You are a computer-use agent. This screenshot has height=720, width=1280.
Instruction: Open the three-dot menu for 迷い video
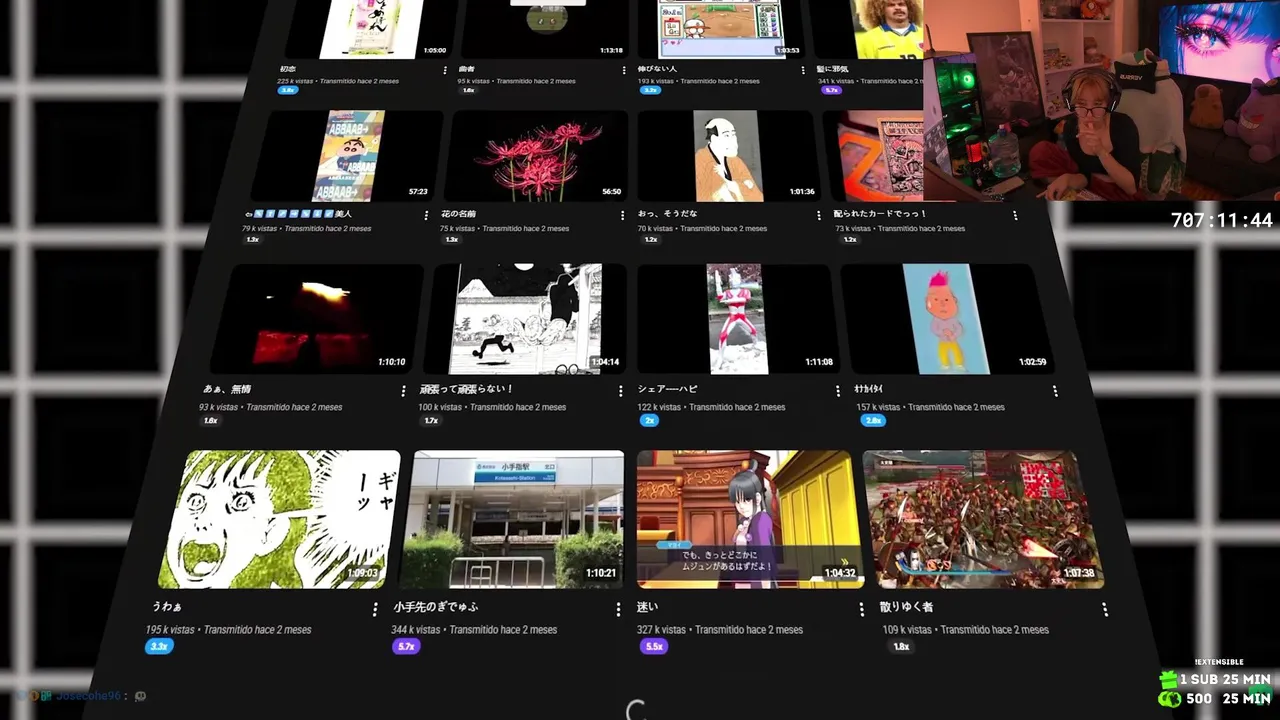(x=862, y=609)
